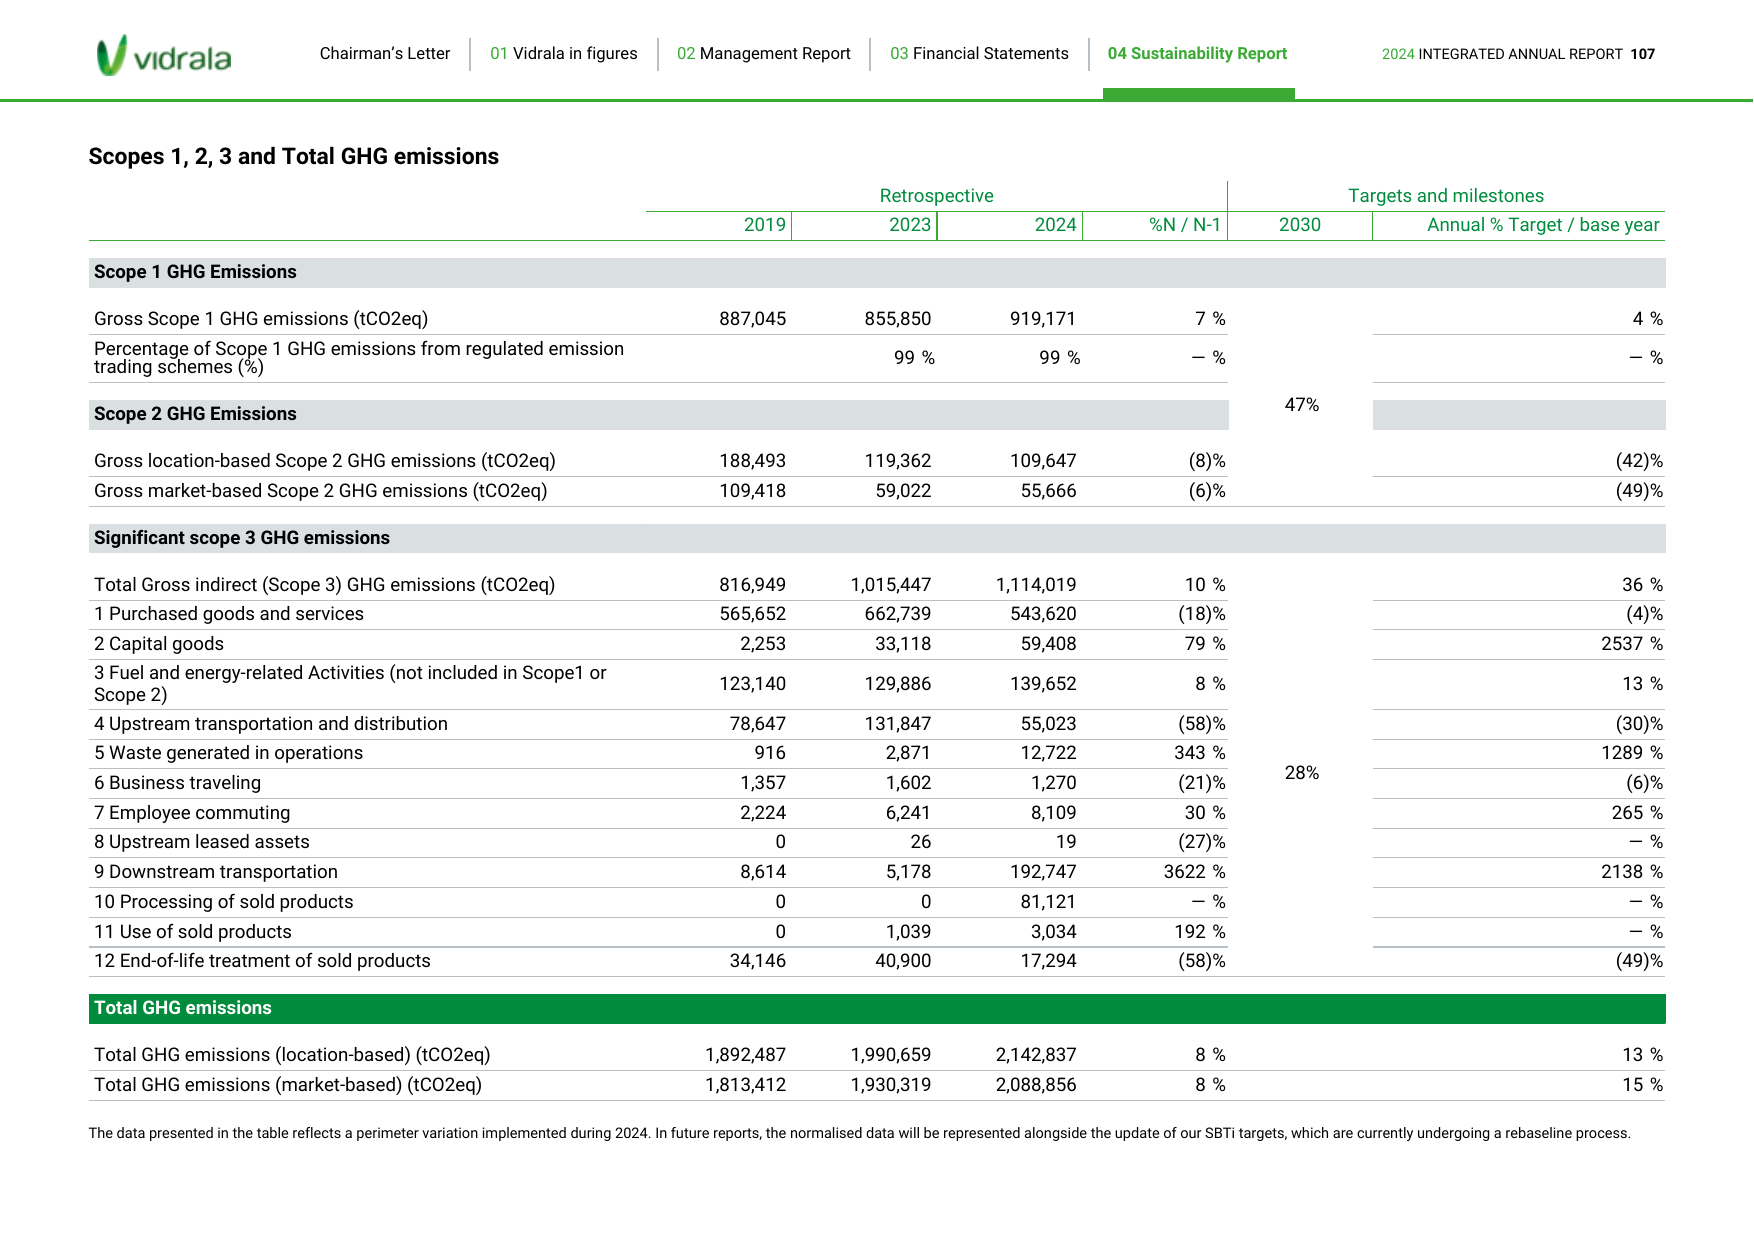Image resolution: width=1754 pixels, height=1241 pixels.
Task: Click the 3622 % Downstream transportation change value
Action: pyautogui.click(x=1194, y=872)
